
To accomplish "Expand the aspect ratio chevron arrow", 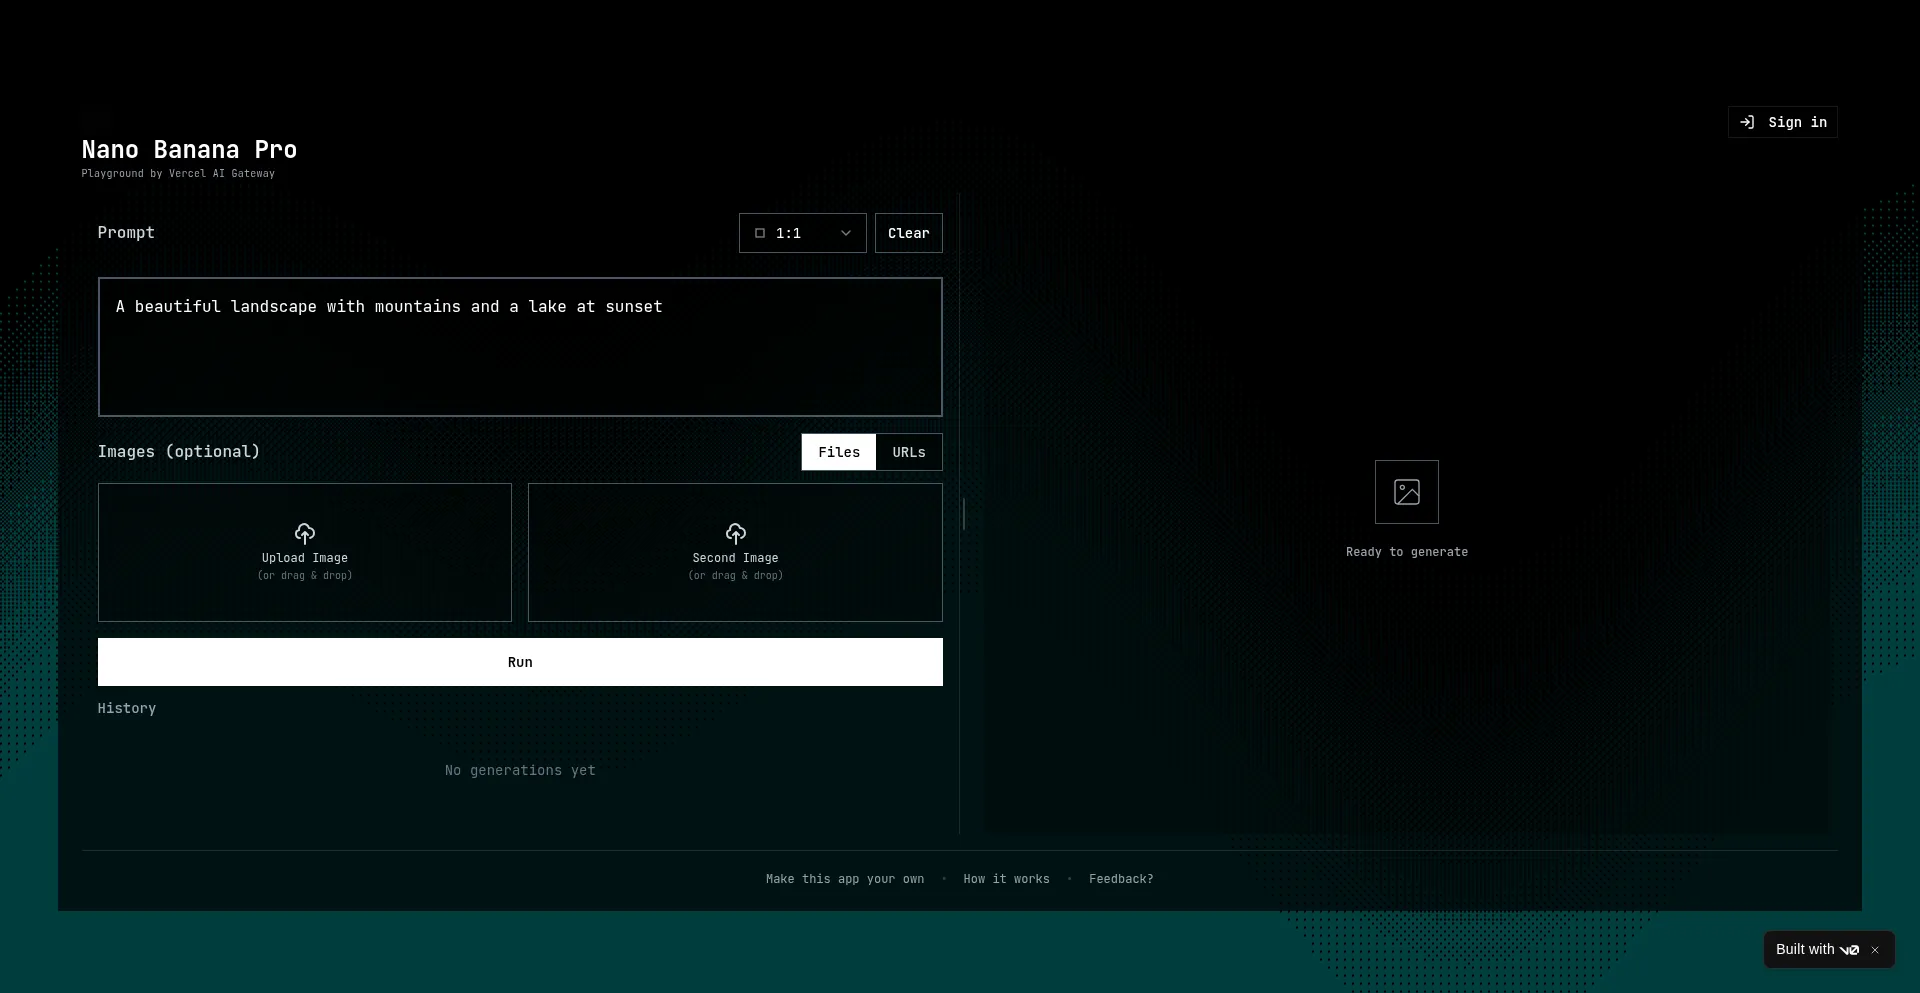I will [846, 233].
